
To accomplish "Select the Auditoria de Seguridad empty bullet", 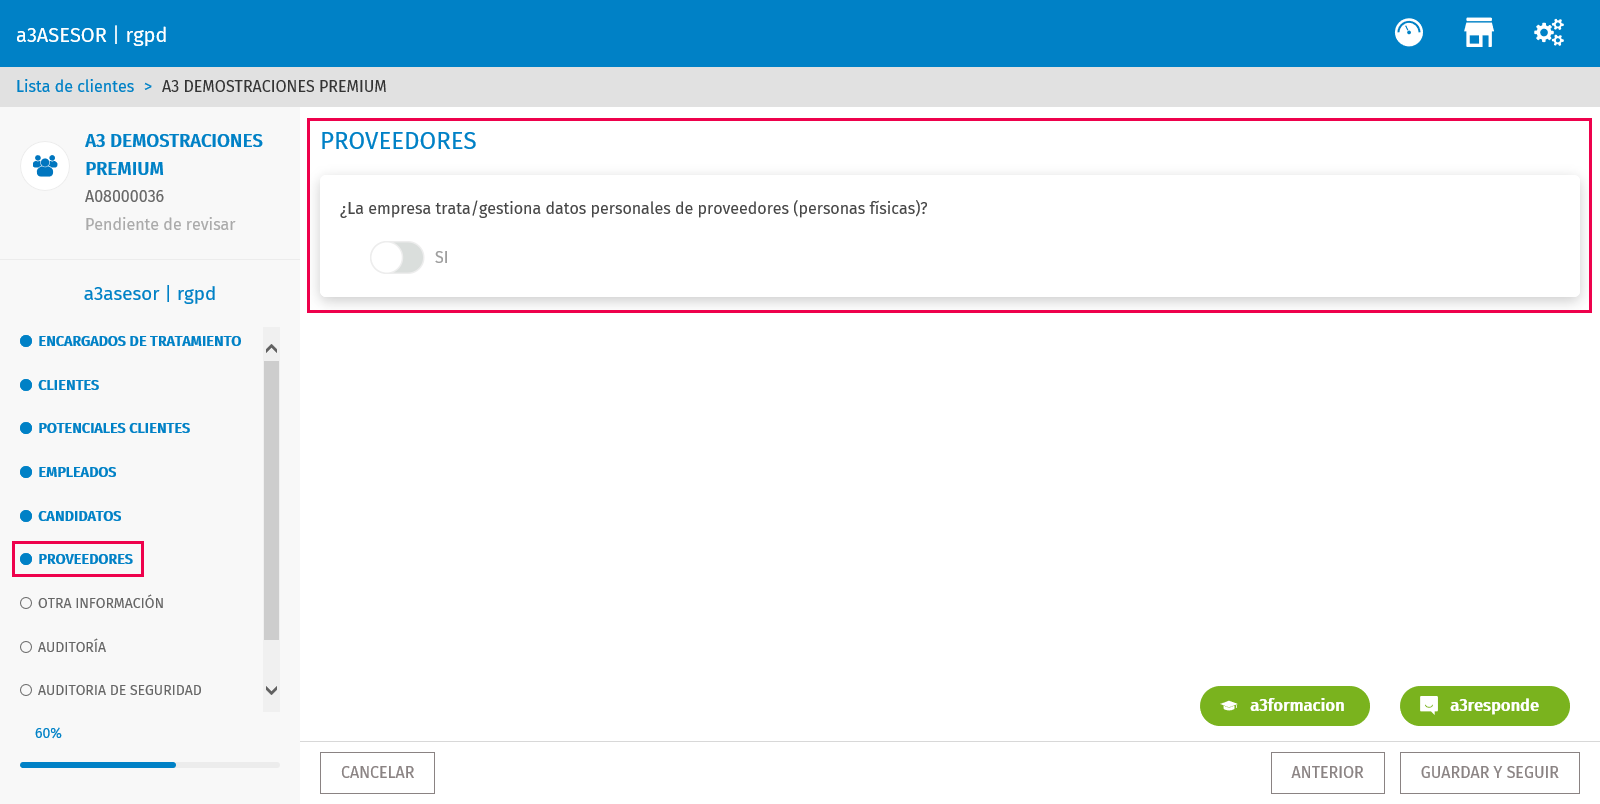I will point(26,690).
